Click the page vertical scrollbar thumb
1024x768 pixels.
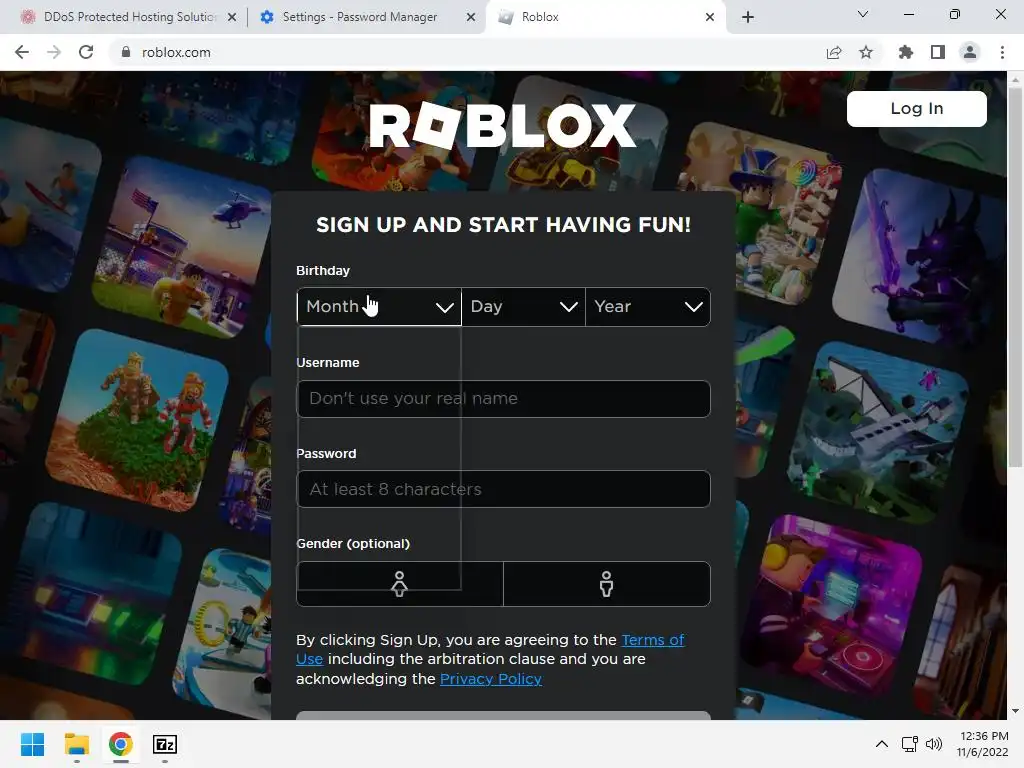point(1015,278)
